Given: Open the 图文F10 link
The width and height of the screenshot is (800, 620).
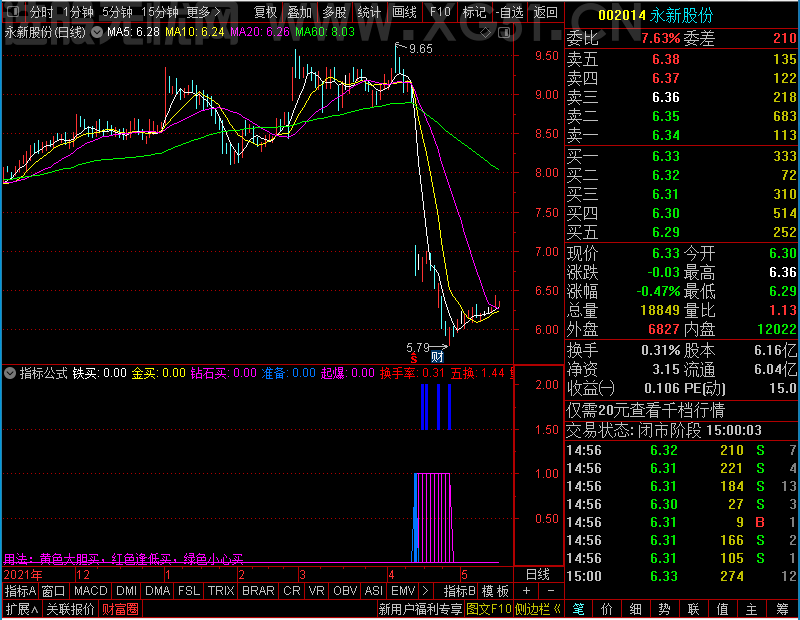Looking at the screenshot, I should pos(488,609).
